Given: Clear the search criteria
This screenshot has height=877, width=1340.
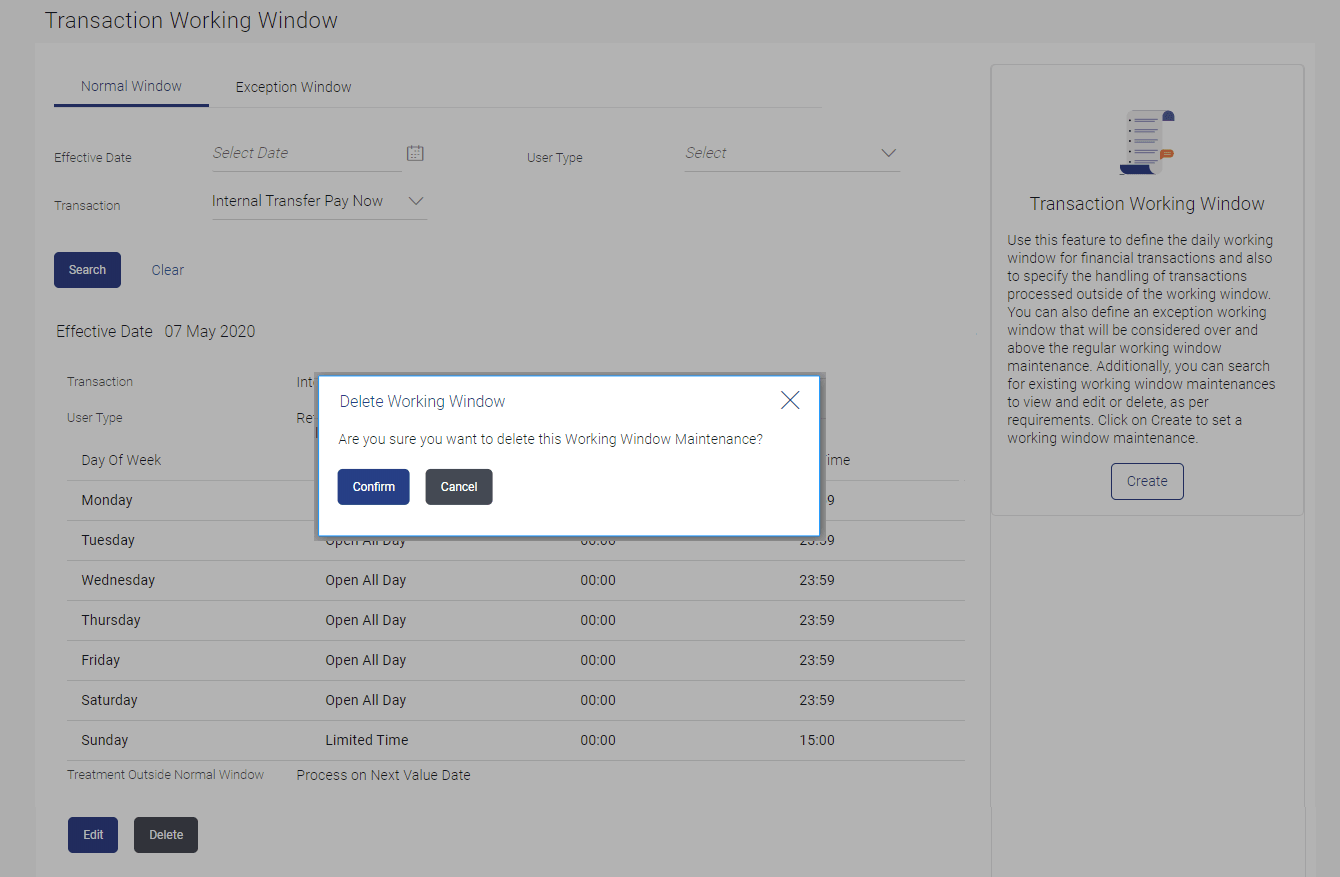Looking at the screenshot, I should (x=168, y=270).
